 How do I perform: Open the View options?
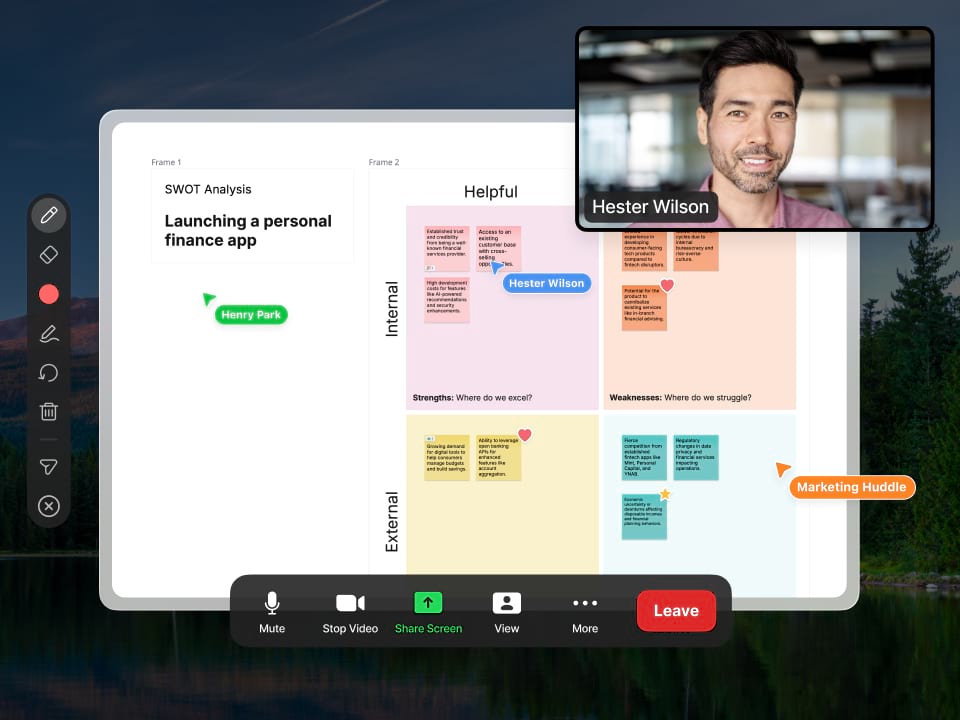pos(507,611)
